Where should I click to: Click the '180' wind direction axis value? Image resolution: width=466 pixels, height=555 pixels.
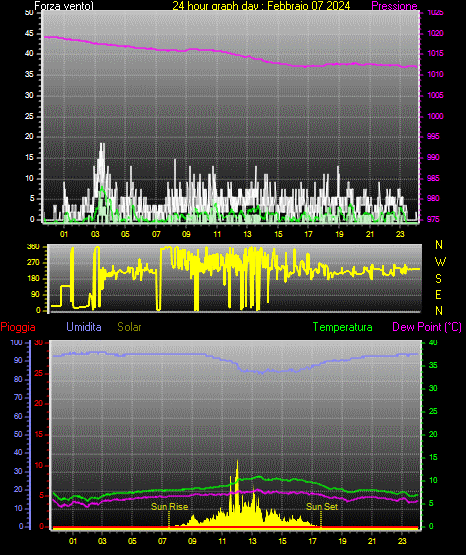33,279
